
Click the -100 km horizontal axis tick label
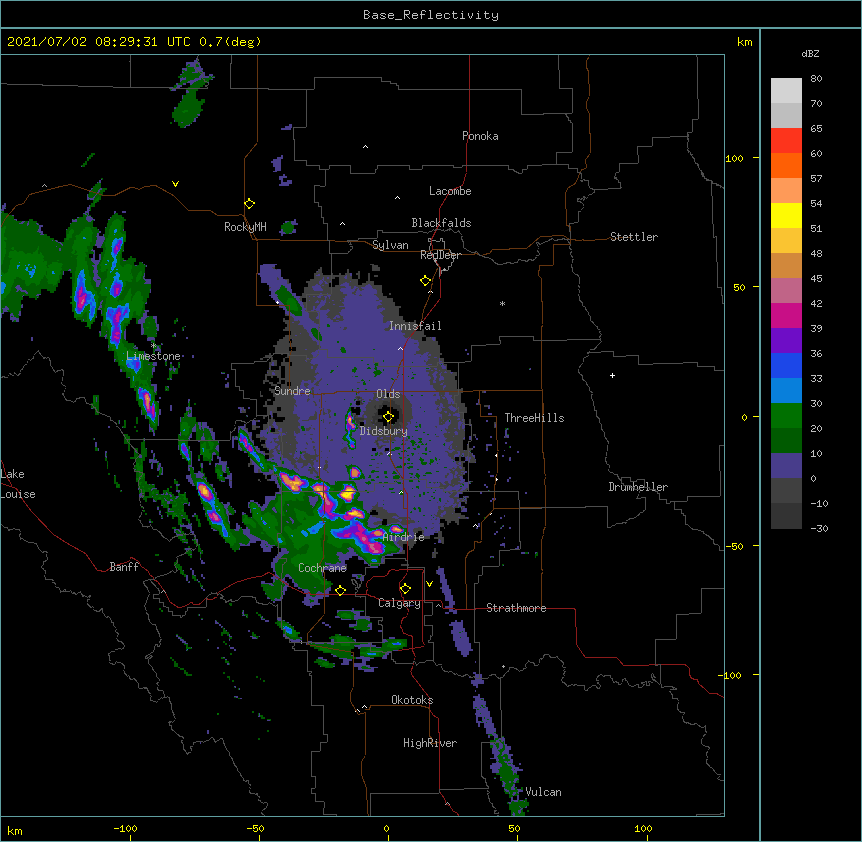pos(125,828)
